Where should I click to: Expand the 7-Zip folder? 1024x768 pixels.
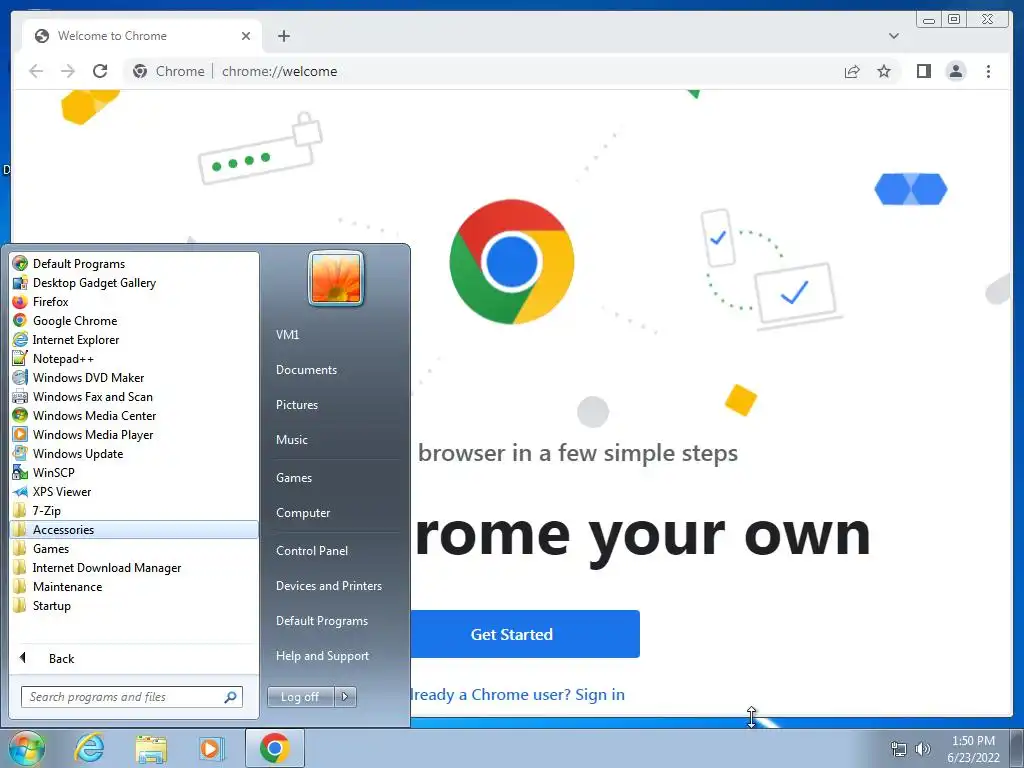point(134,511)
